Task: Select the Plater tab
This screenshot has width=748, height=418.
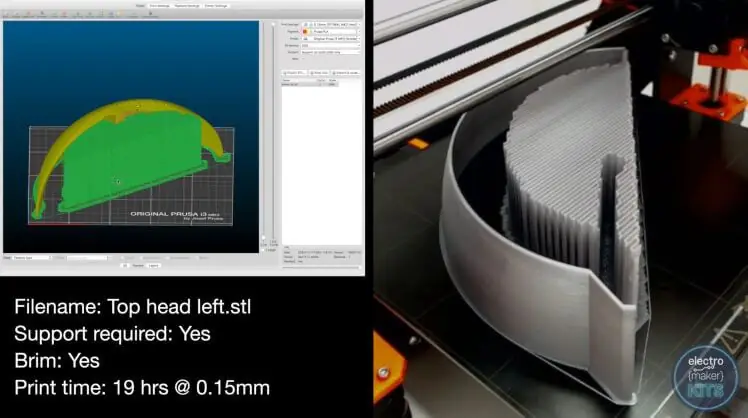Action: [x=140, y=6]
